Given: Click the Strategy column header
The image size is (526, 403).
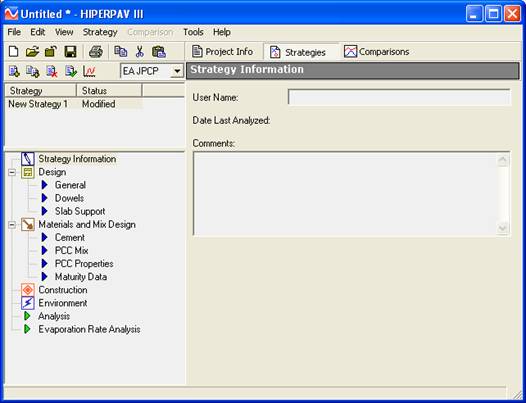Looking at the screenshot, I should (x=41, y=91).
